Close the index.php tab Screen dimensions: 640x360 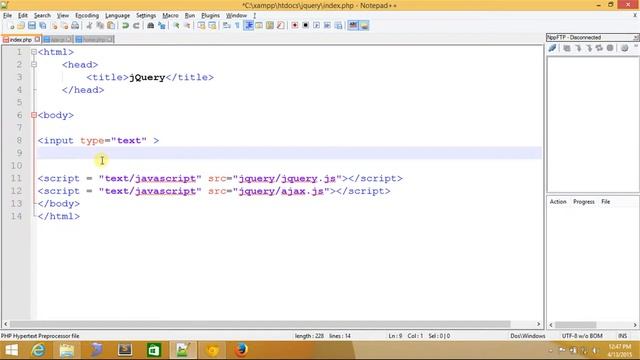pos(37,39)
